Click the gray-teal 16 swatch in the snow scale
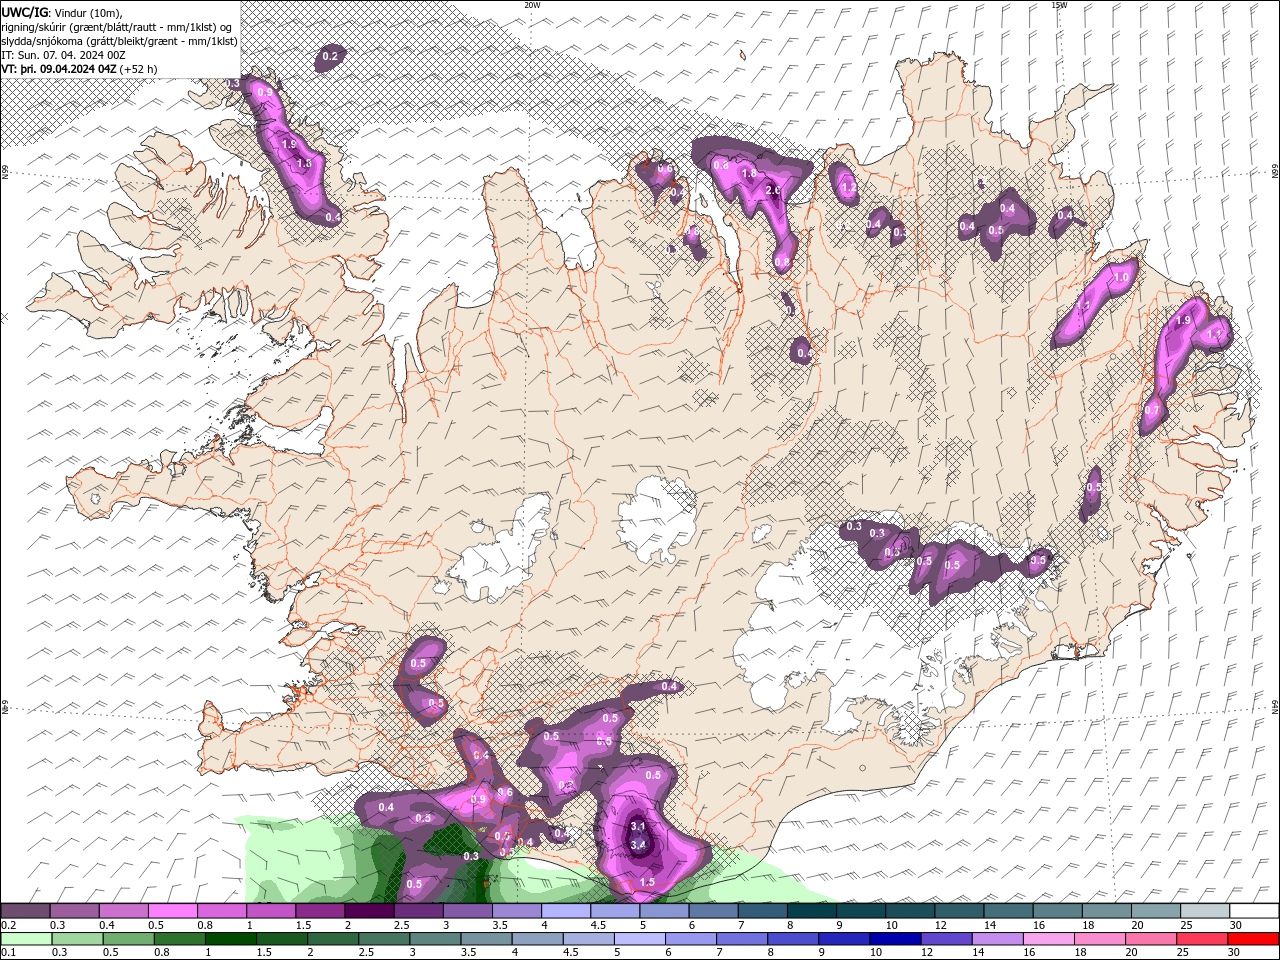Image resolution: width=1280 pixels, height=960 pixels. coord(1057,911)
